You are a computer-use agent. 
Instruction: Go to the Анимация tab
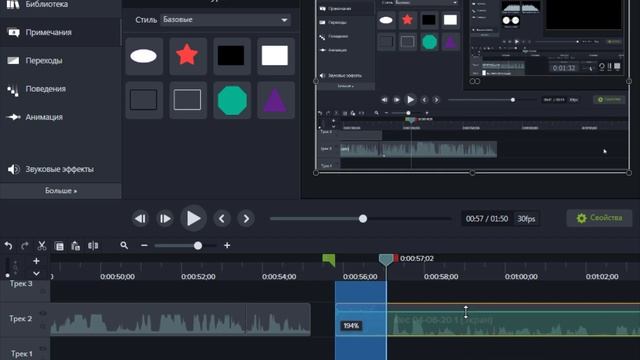point(60,117)
